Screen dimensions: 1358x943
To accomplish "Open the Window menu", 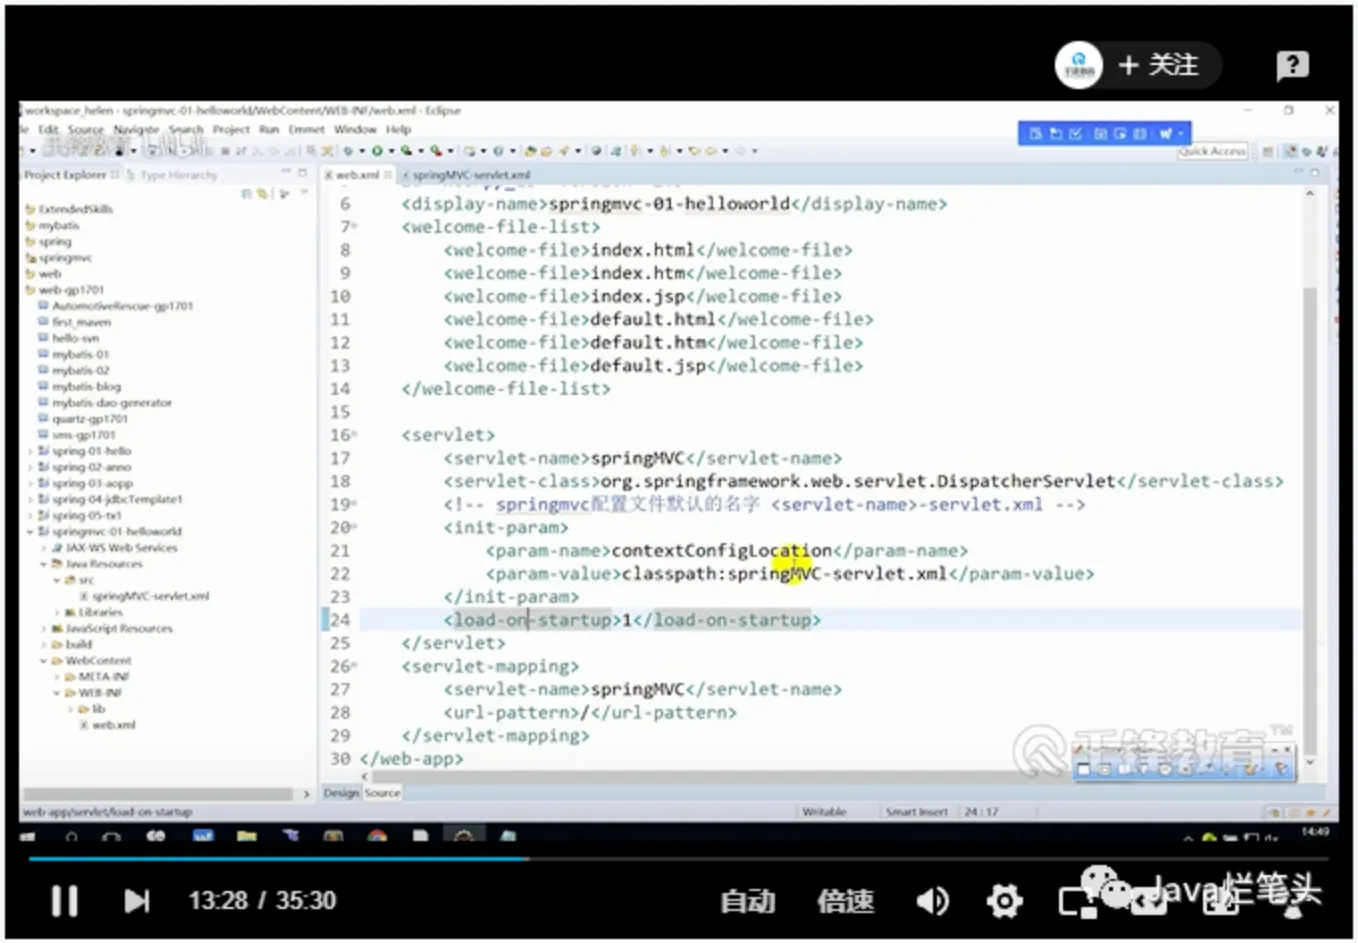I will 355,129.
